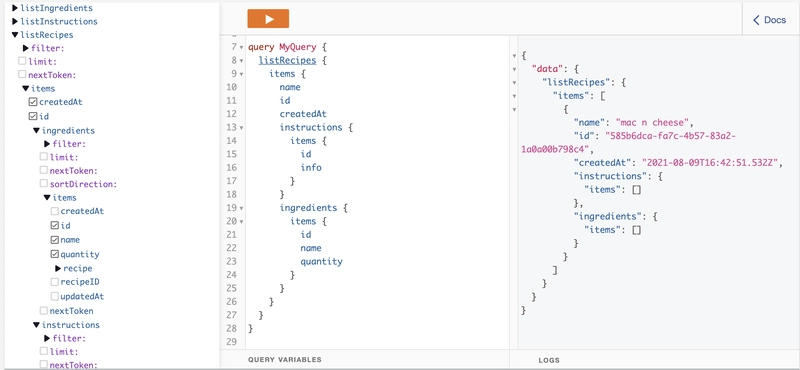Collapse the "data" object in results
Screen dimensions: 800x370
point(514,68)
